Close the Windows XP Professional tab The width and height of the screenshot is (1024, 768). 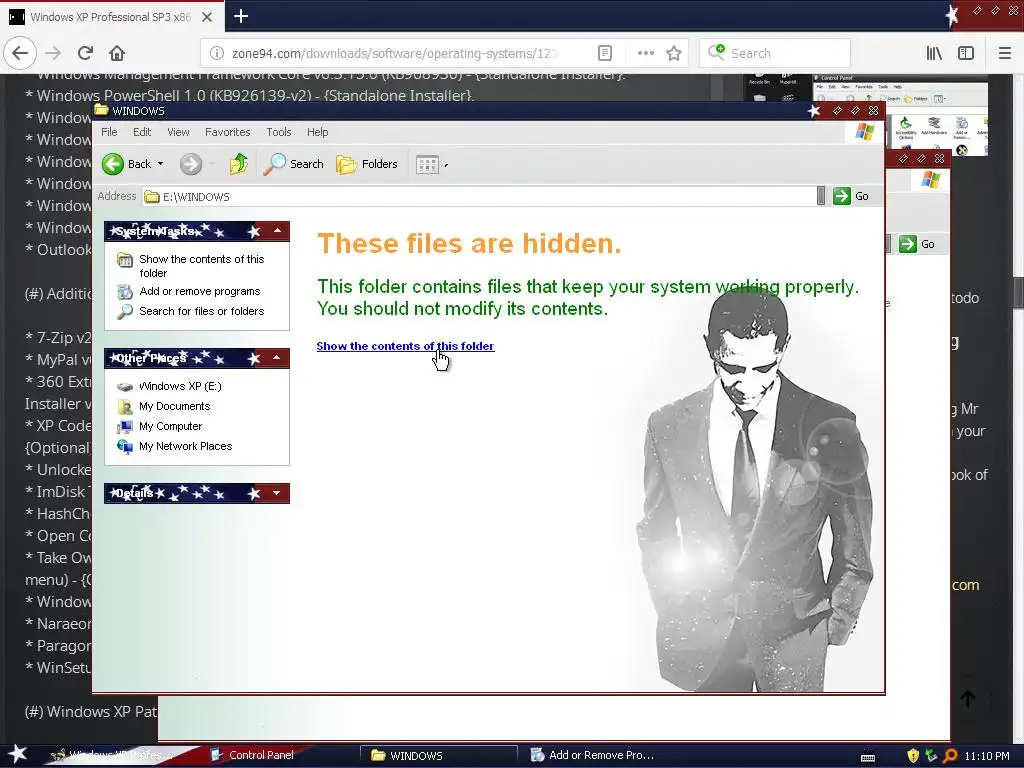click(x=206, y=17)
